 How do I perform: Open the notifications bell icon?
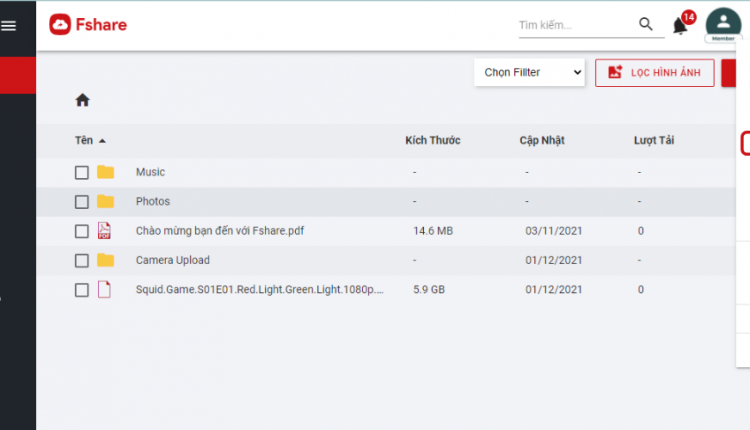coord(680,26)
